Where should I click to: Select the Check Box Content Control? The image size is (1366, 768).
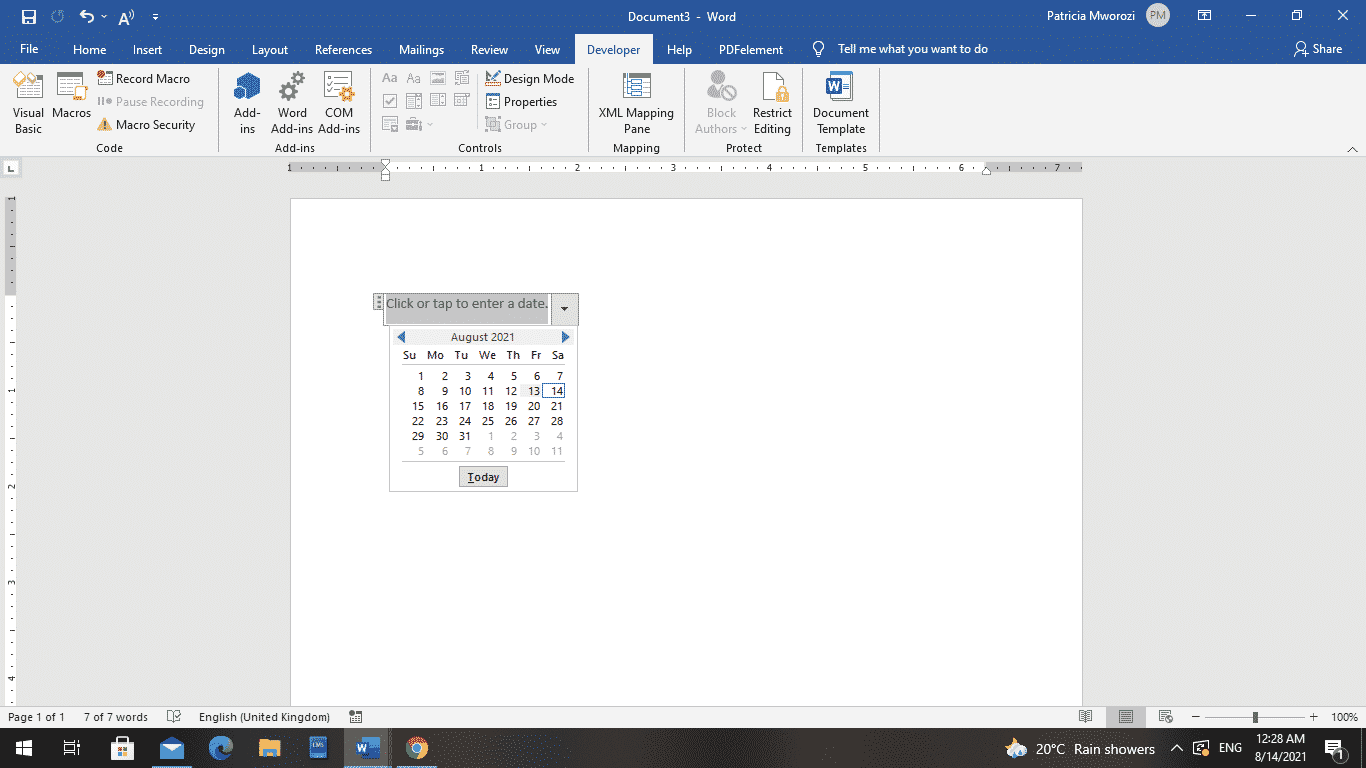[389, 100]
